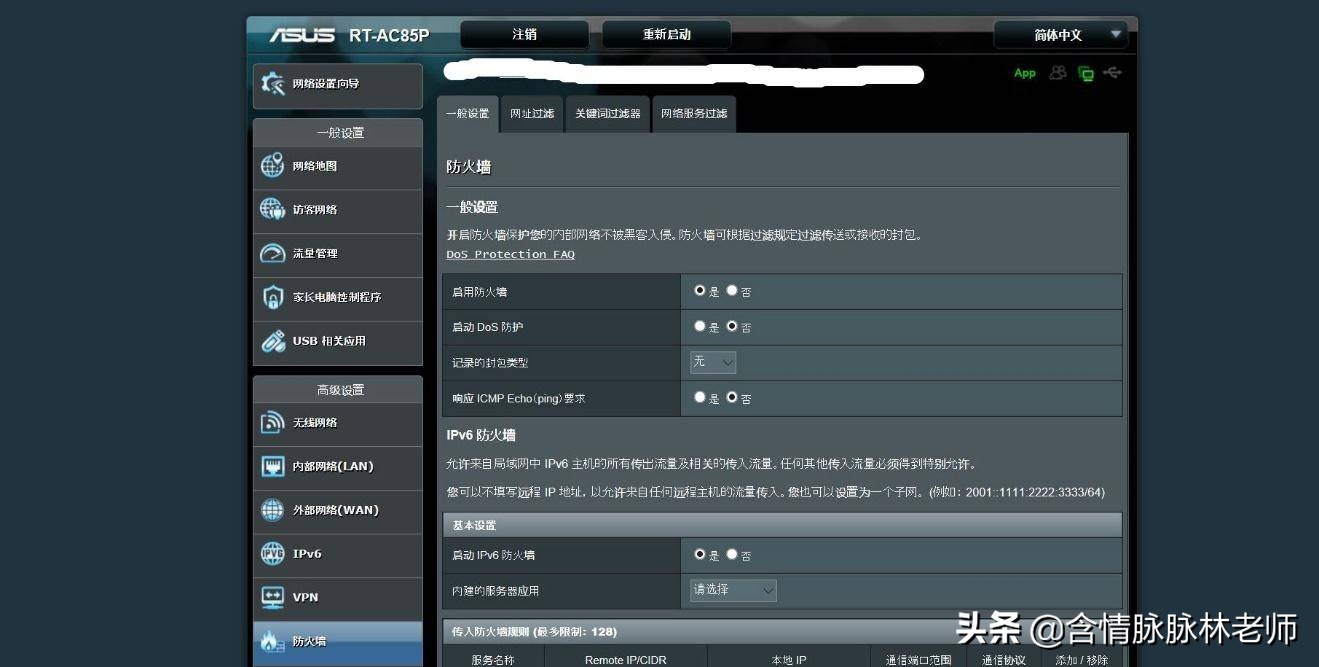Switch to the 网址过滤 tab

pos(531,114)
